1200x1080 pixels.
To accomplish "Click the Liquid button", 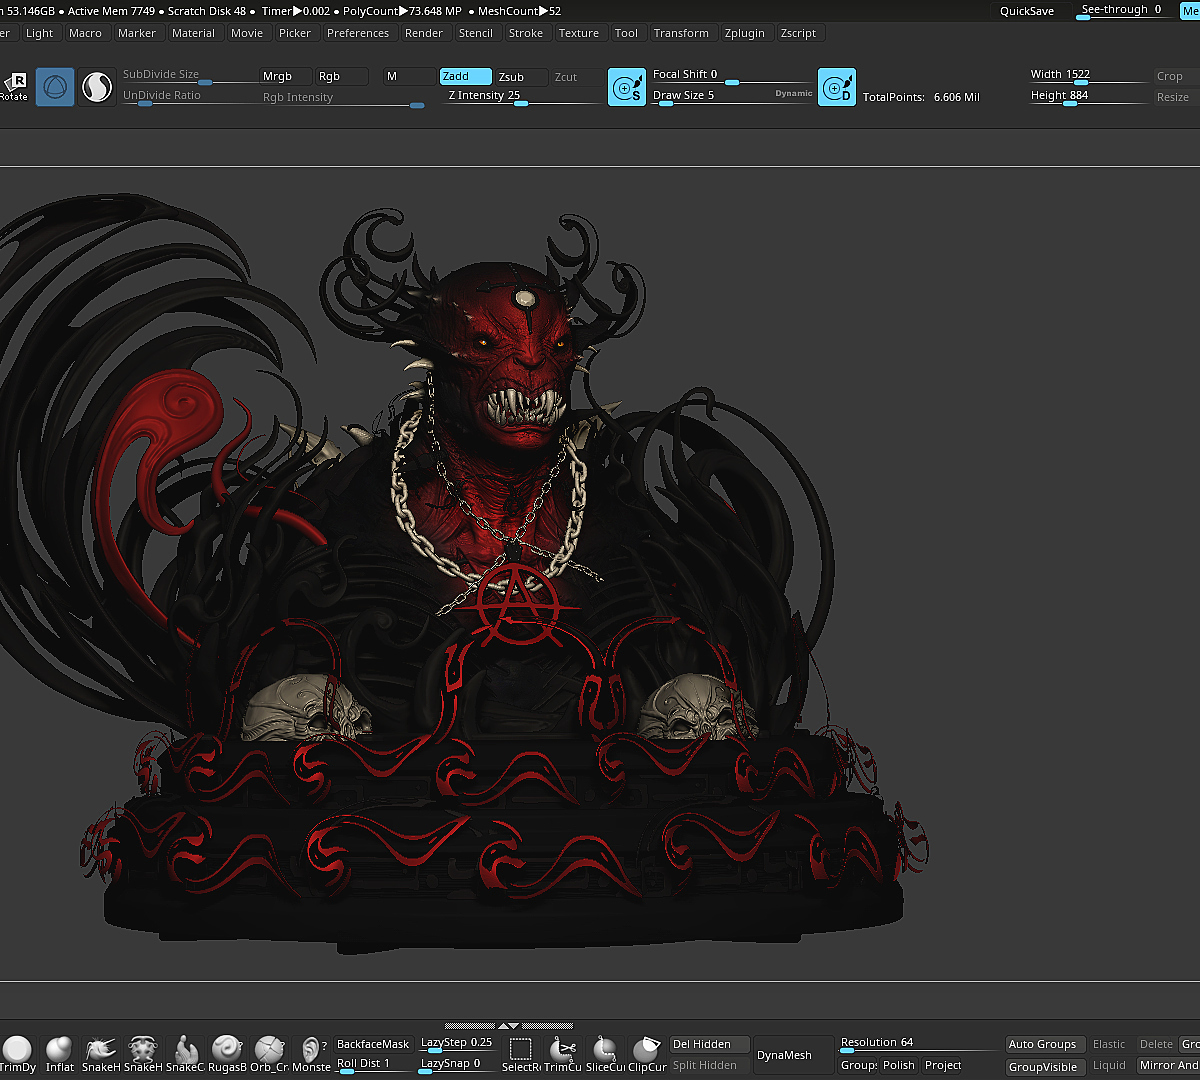I will pyautogui.click(x=1109, y=1066).
